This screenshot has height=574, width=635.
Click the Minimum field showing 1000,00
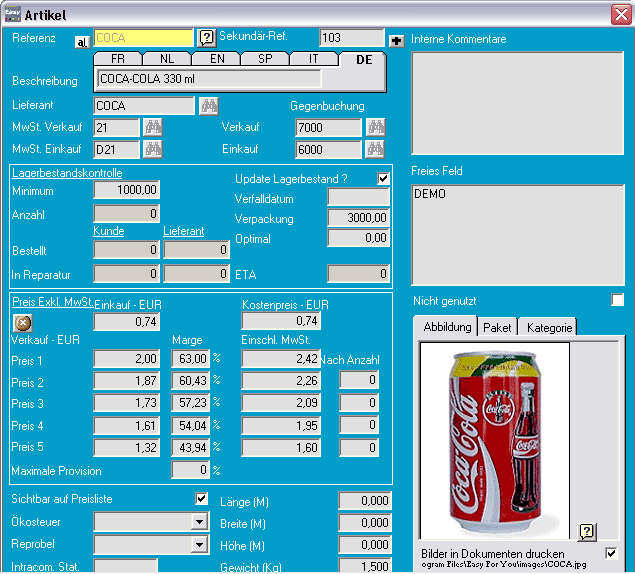127,190
